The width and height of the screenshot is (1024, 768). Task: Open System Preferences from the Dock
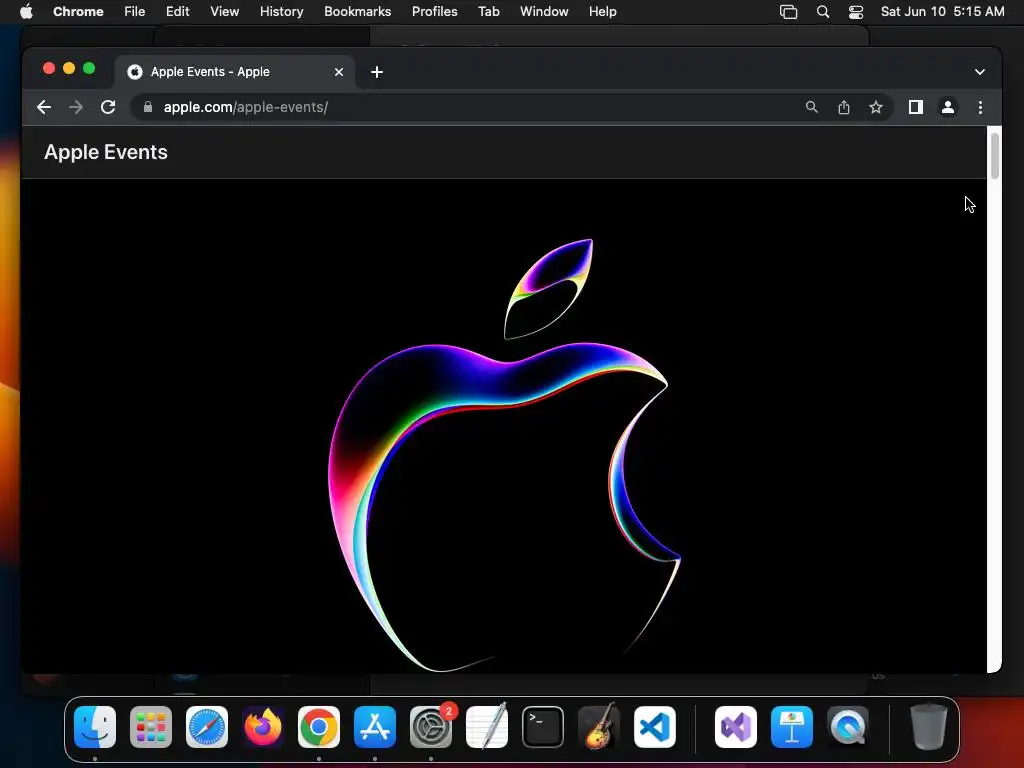point(431,727)
